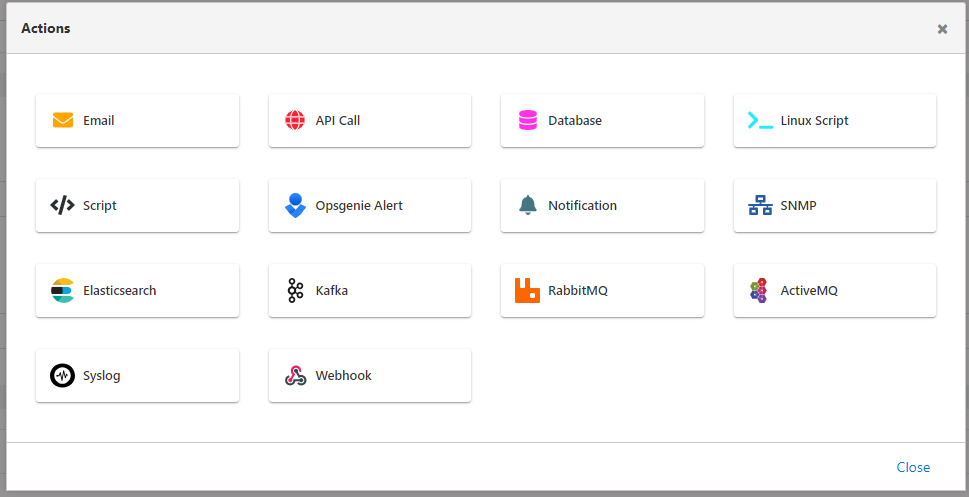This screenshot has width=969, height=497.
Task: Click the SNMP network icon
Action: (760, 206)
